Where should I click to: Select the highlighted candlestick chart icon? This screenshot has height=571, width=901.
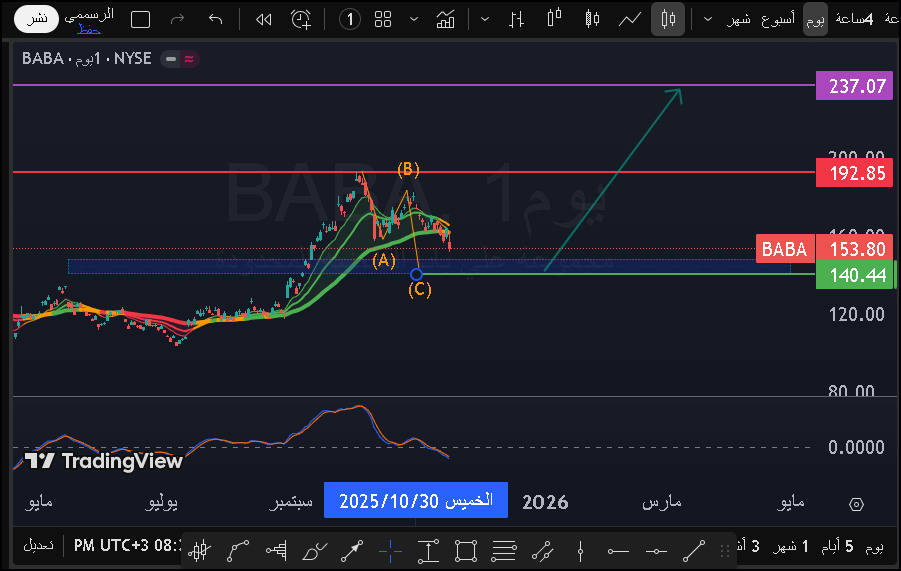coord(668,20)
